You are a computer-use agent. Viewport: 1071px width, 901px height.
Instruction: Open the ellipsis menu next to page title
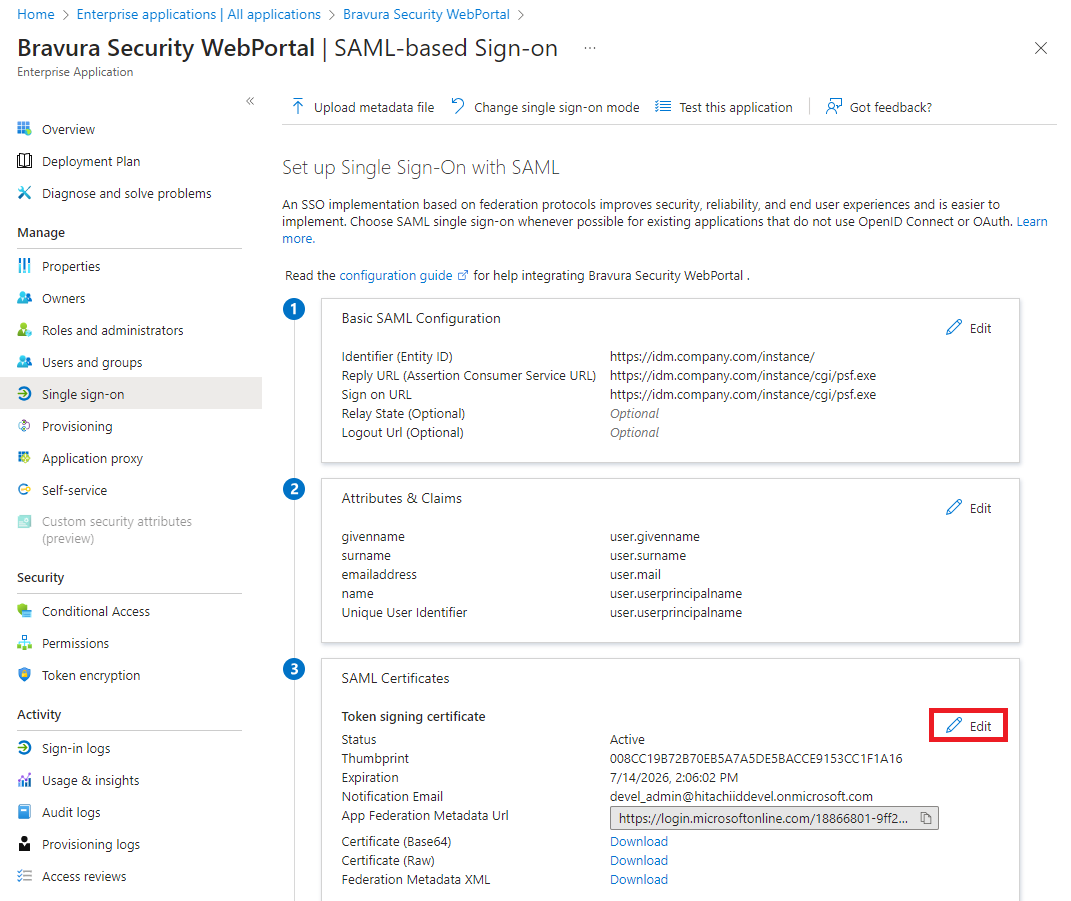(x=589, y=48)
